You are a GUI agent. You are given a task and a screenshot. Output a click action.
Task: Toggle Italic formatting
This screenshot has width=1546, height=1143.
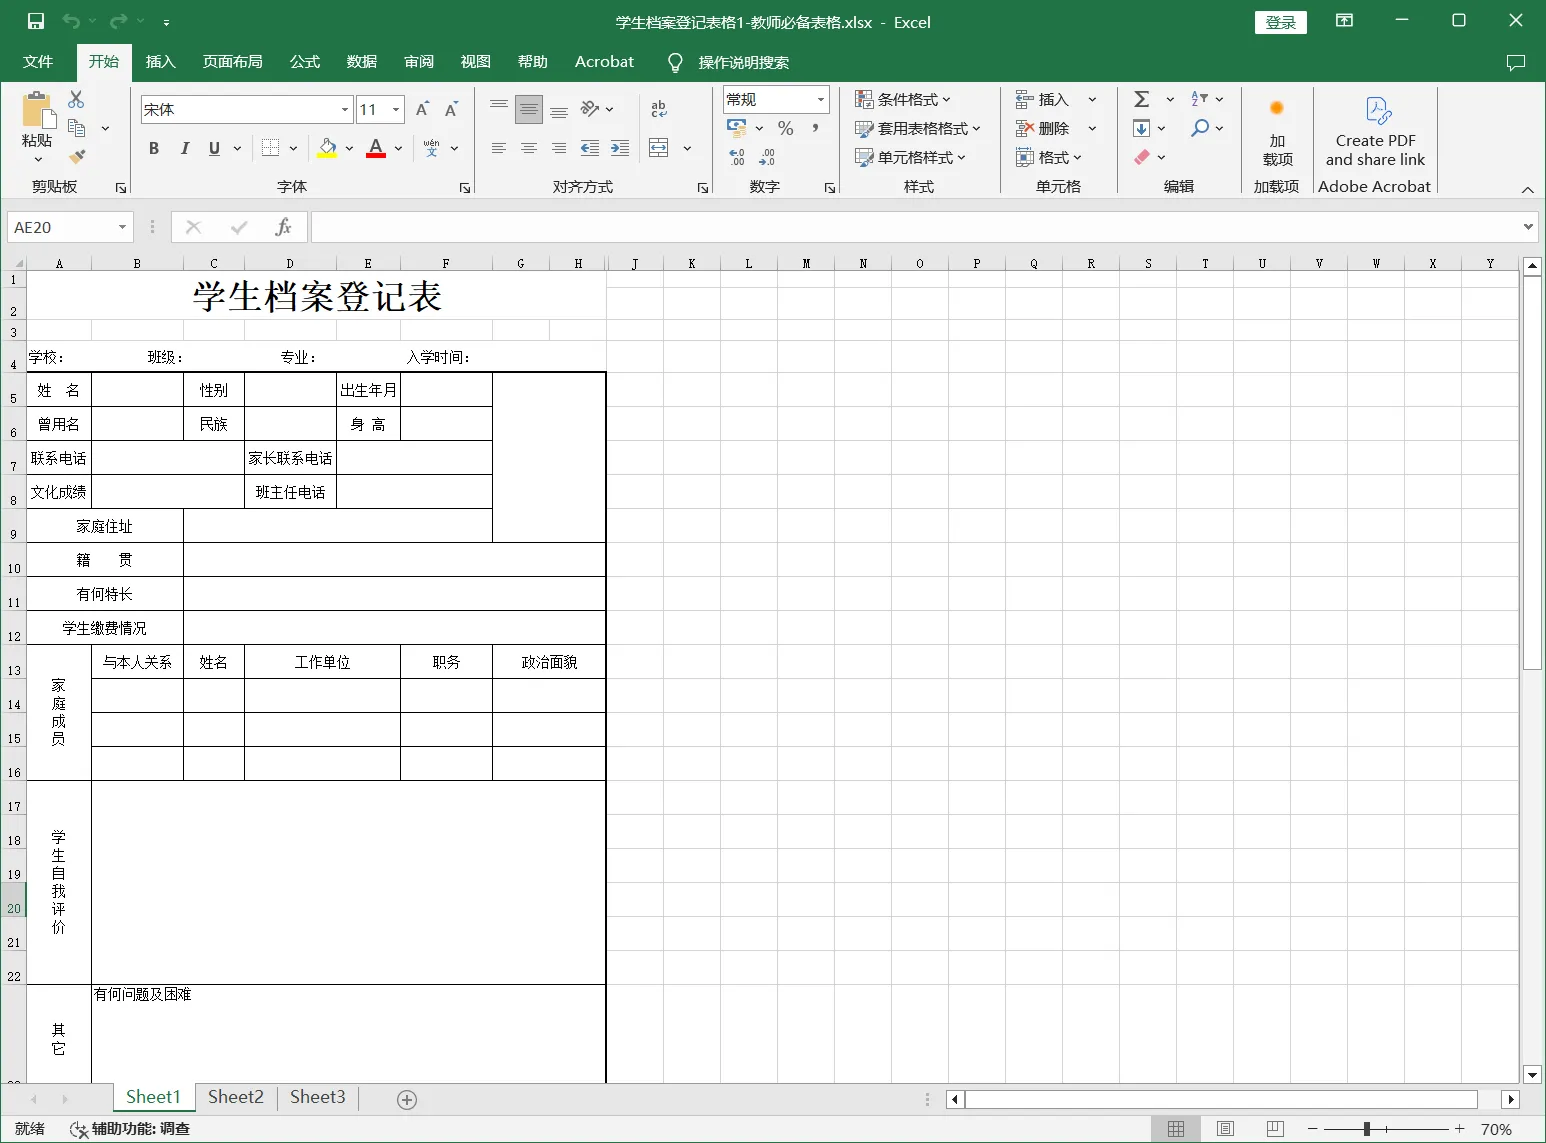click(x=184, y=148)
